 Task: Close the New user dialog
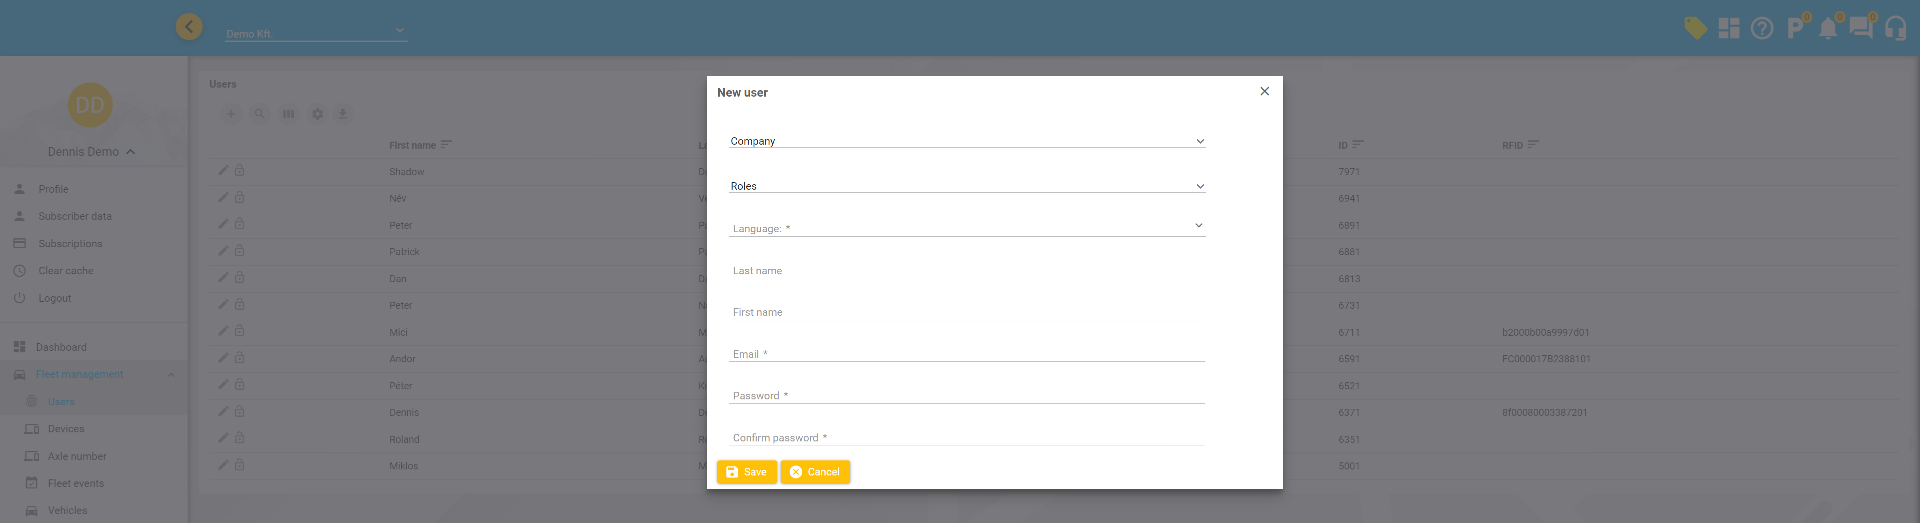[1265, 91]
